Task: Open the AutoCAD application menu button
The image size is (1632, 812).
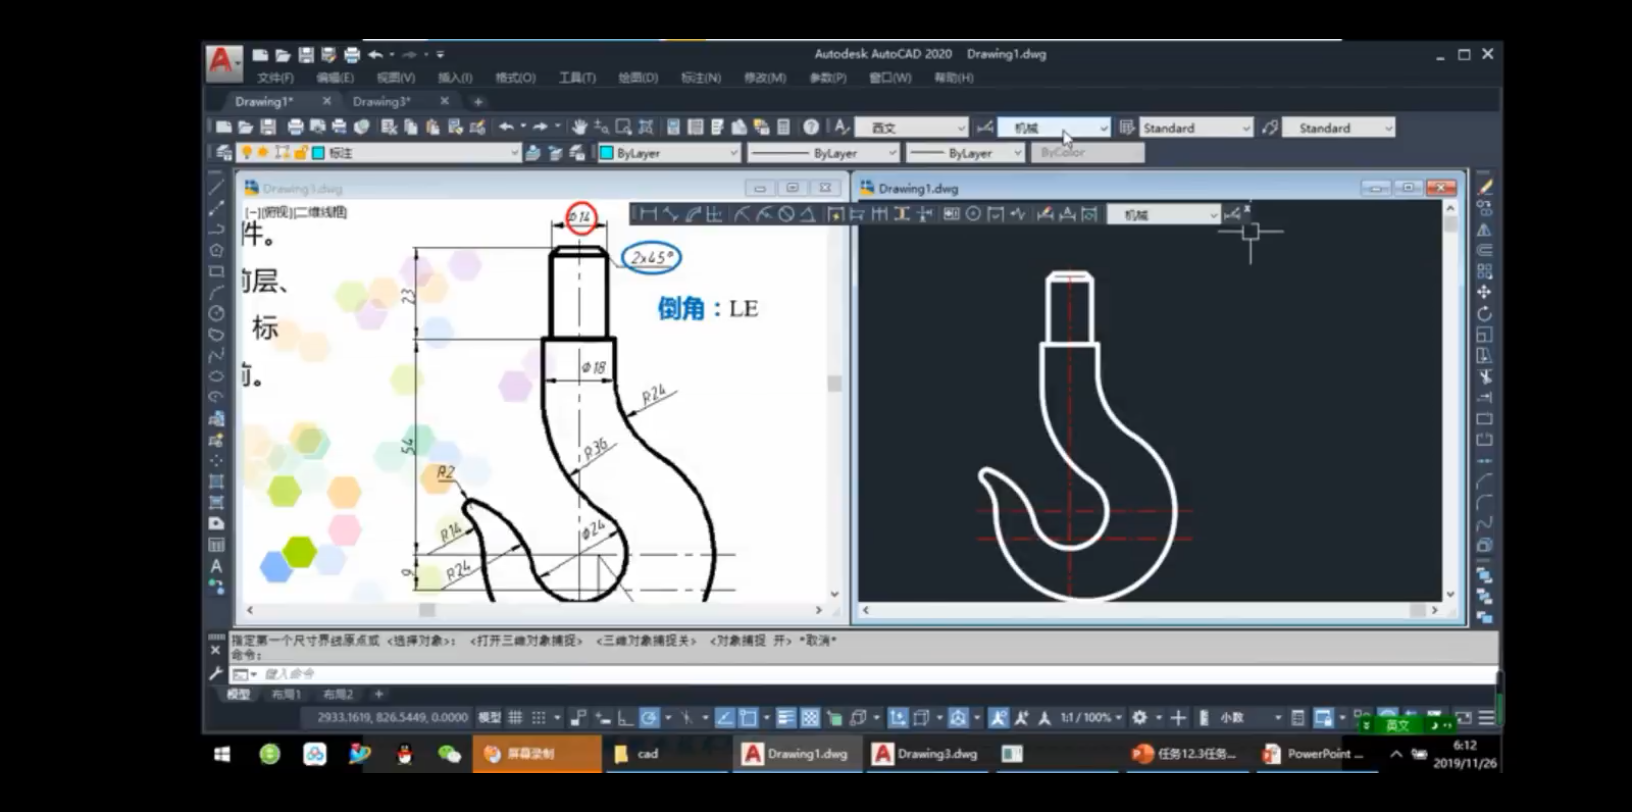Action: tap(222, 63)
